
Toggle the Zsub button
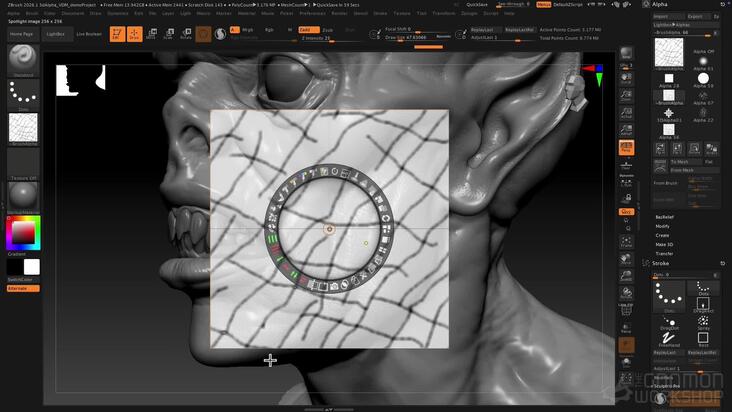(328, 30)
